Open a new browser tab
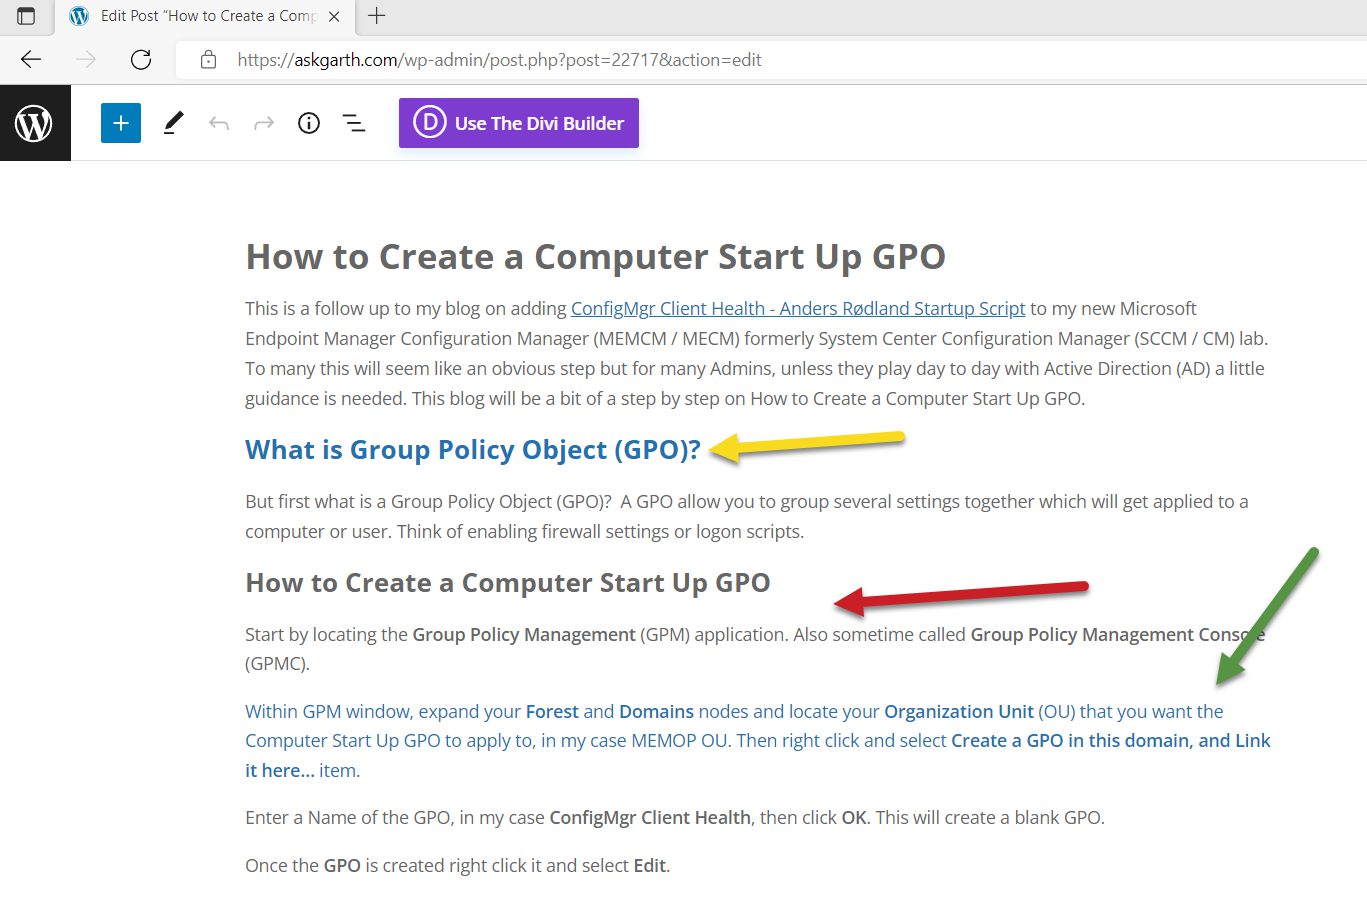 tap(377, 16)
